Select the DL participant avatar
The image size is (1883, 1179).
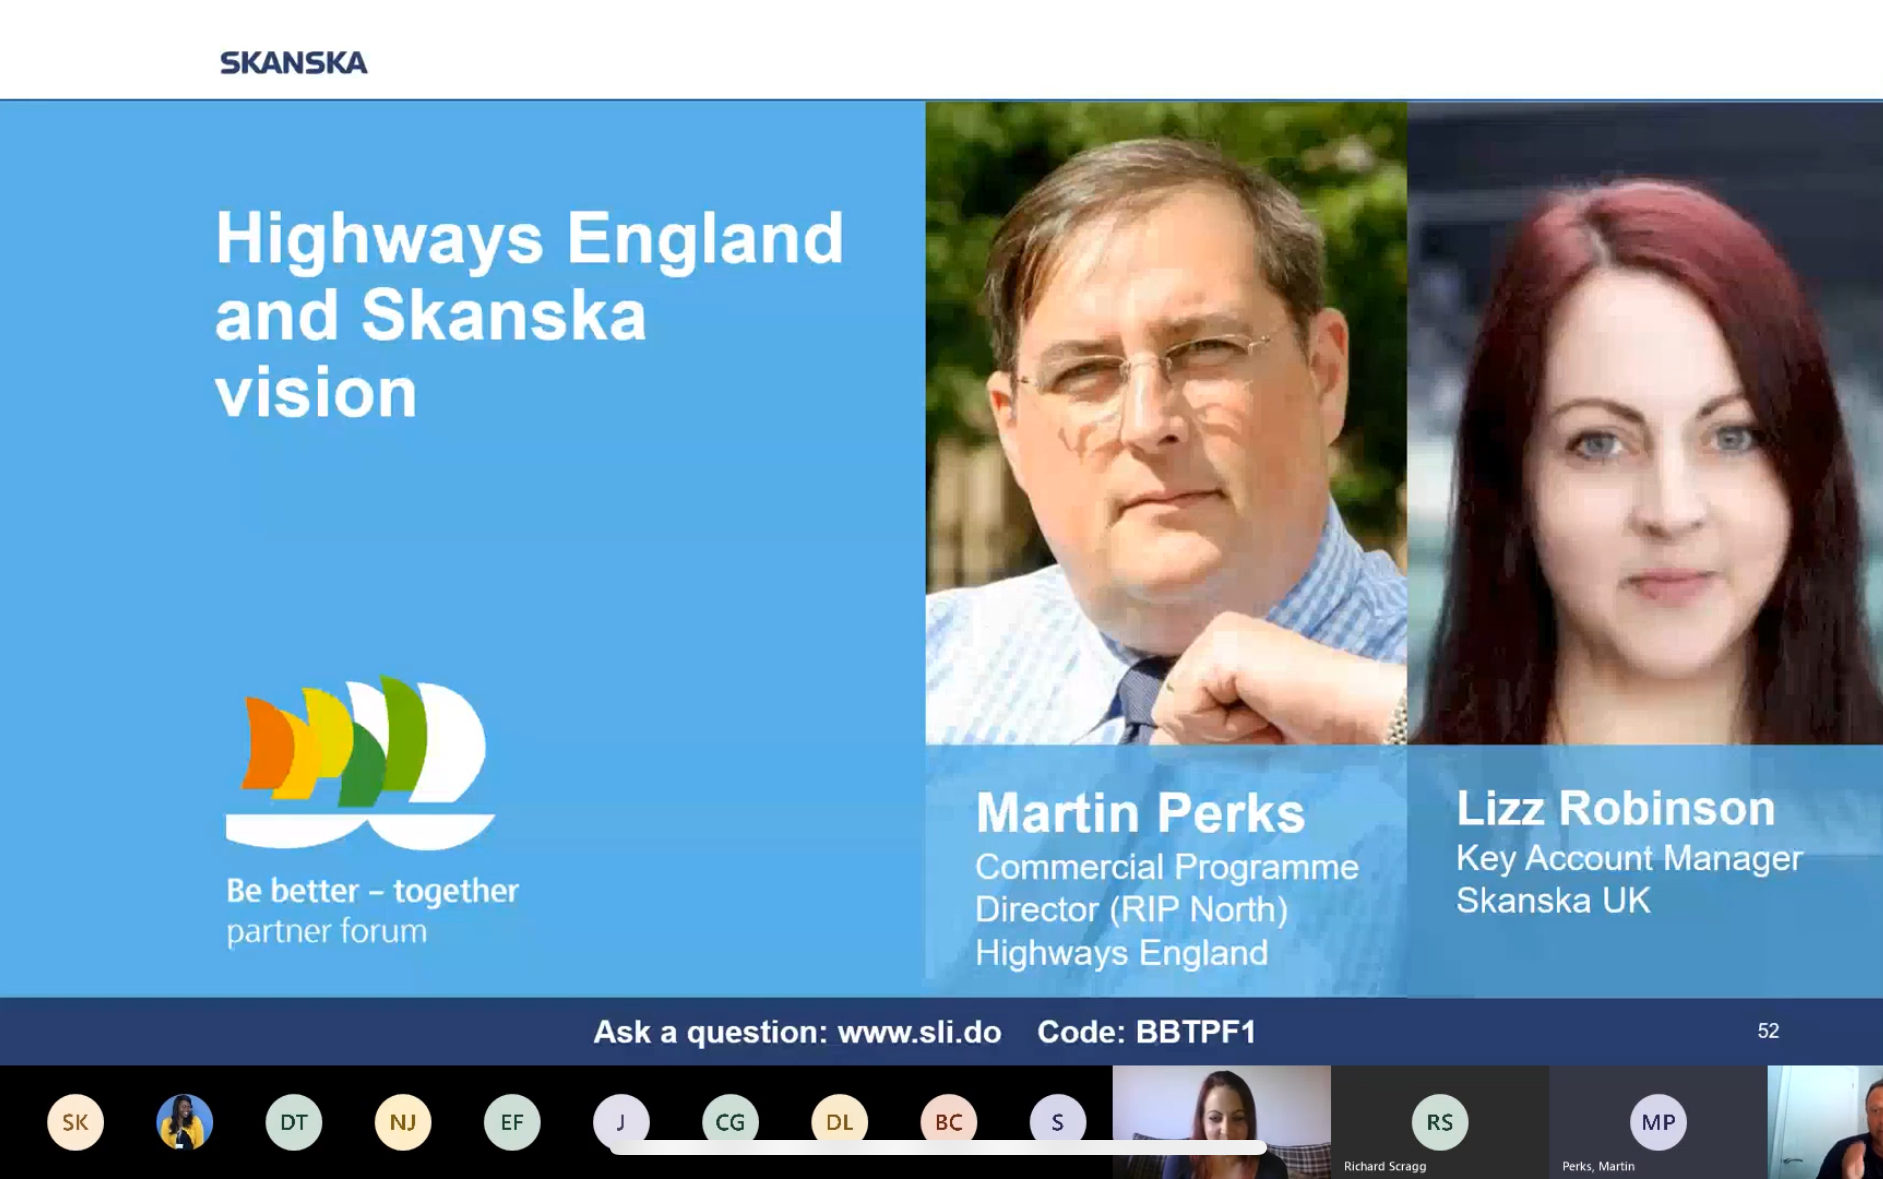pos(839,1122)
